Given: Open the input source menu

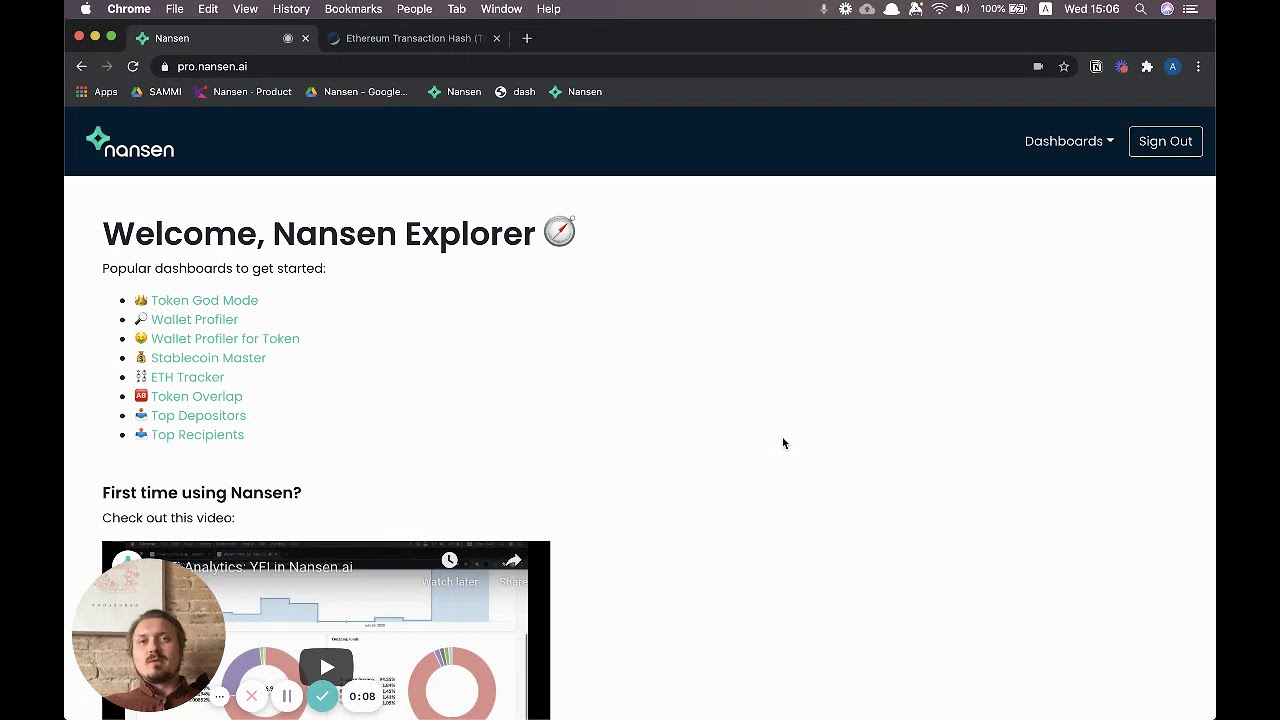Looking at the screenshot, I should click(x=1045, y=9).
